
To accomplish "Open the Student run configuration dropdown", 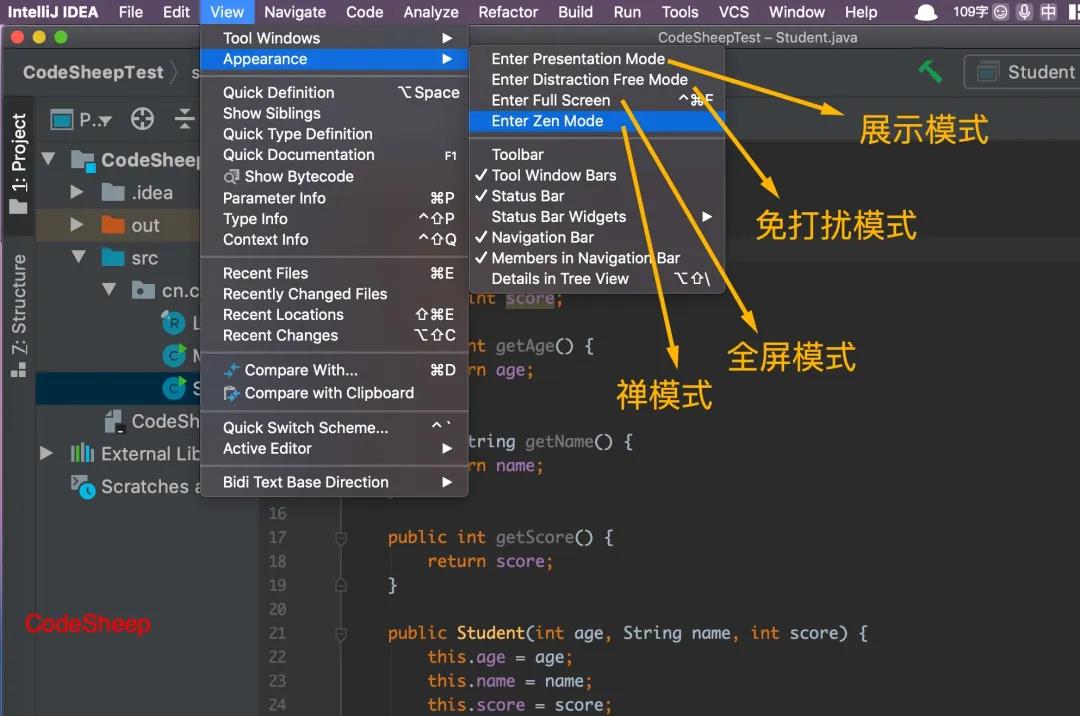I will 1023,72.
